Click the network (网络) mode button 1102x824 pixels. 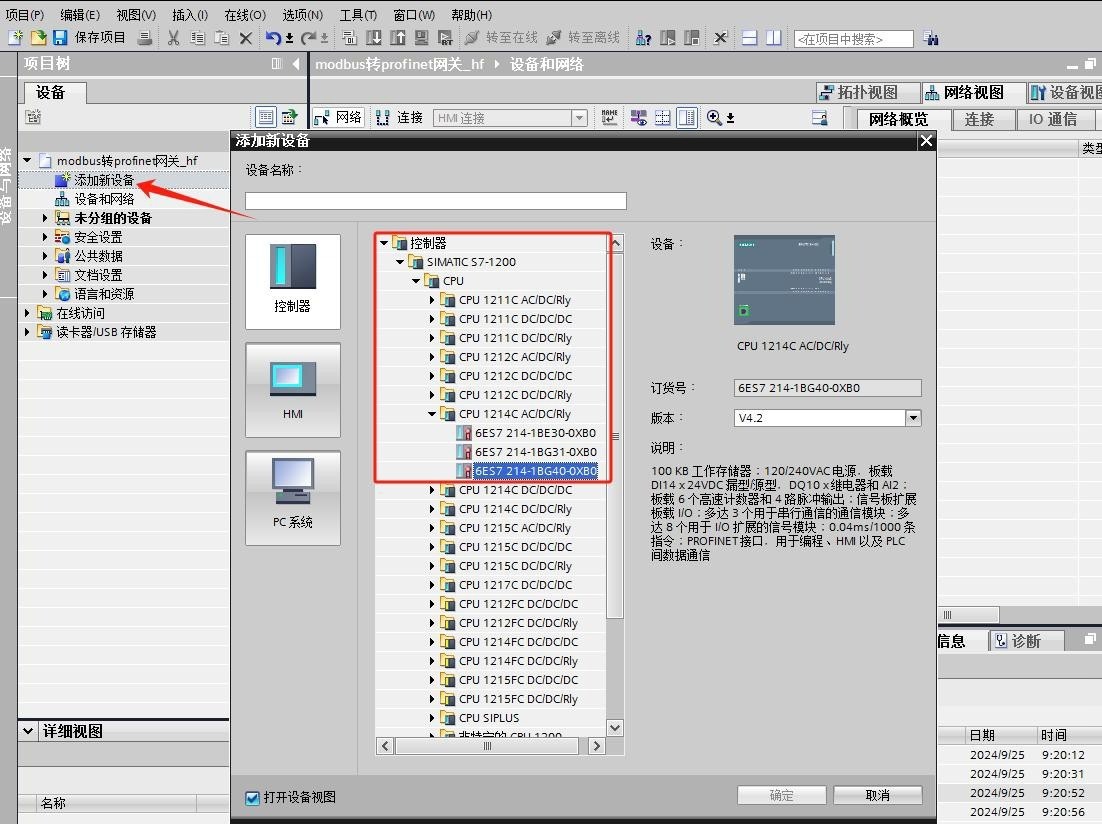coord(339,117)
